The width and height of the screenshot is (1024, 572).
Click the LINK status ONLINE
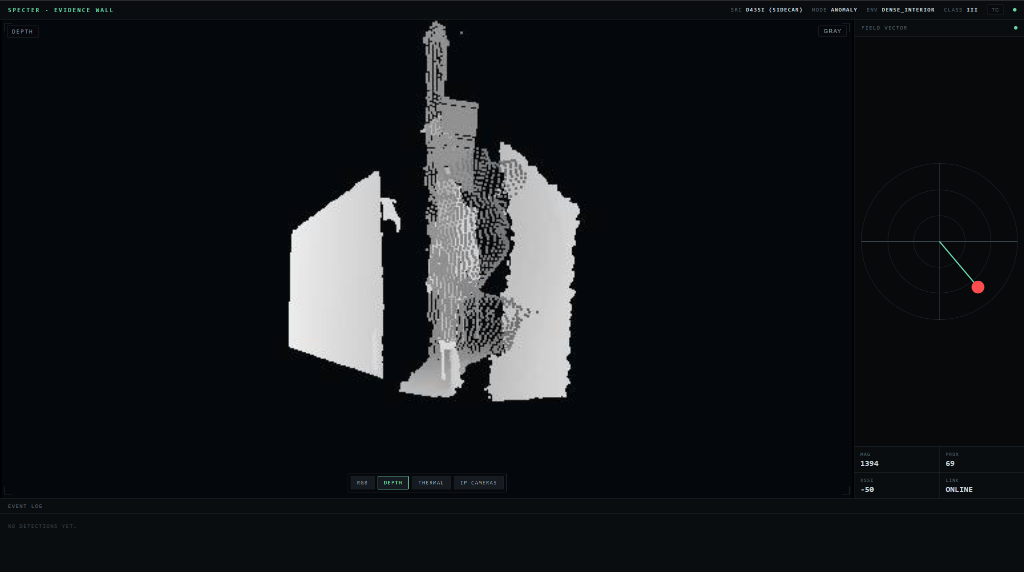point(959,490)
